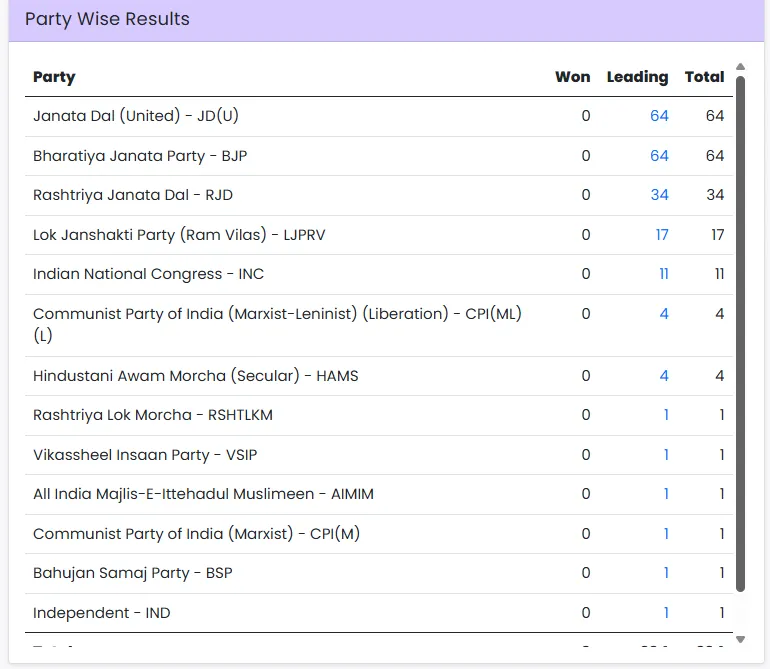The image size is (770, 669).
Task: Click Rashtriya Janata Dal leading count 34
Action: click(x=659, y=195)
